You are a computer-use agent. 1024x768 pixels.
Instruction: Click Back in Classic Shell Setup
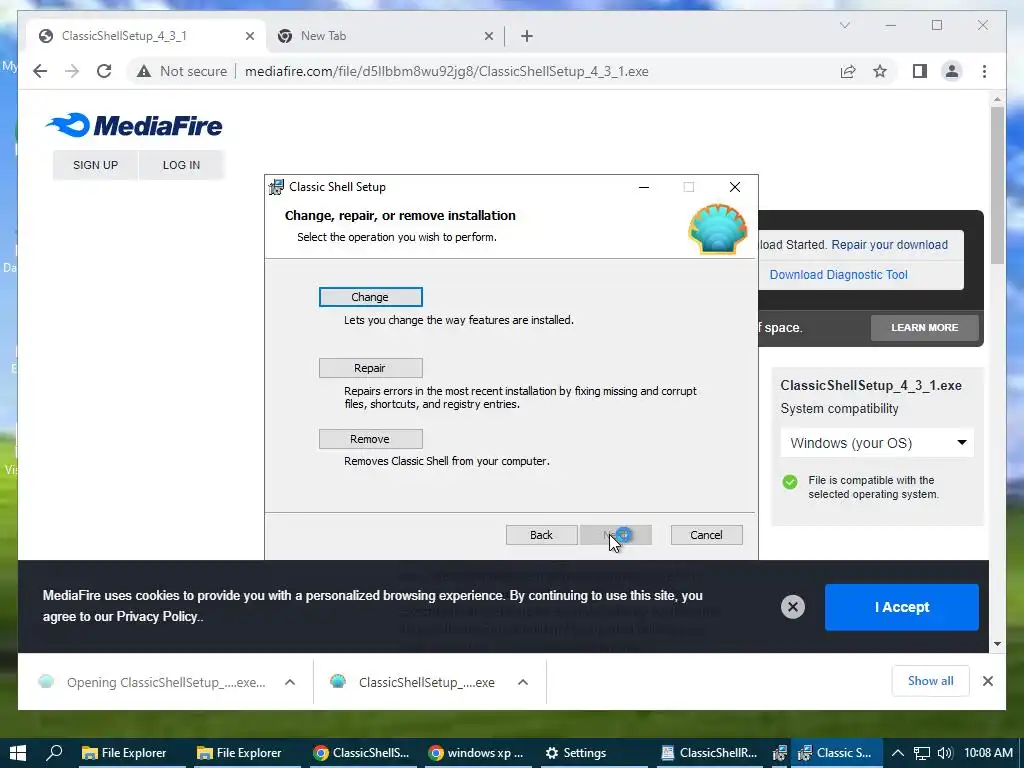click(x=541, y=535)
